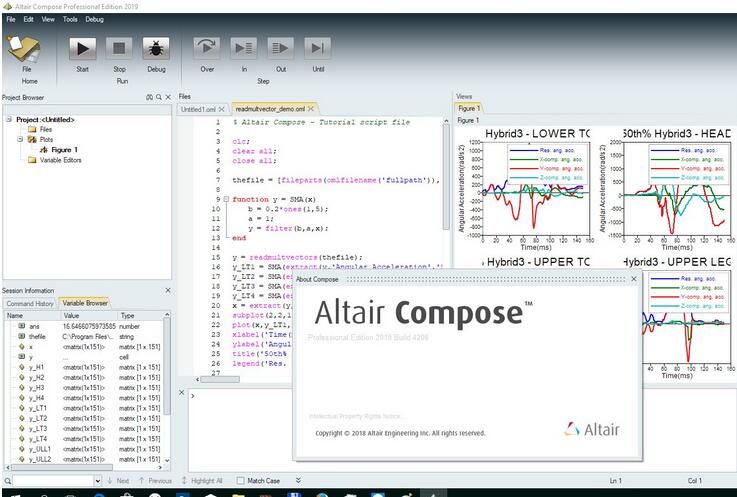
Task: Step In using the toolbar
Action: 244,48
